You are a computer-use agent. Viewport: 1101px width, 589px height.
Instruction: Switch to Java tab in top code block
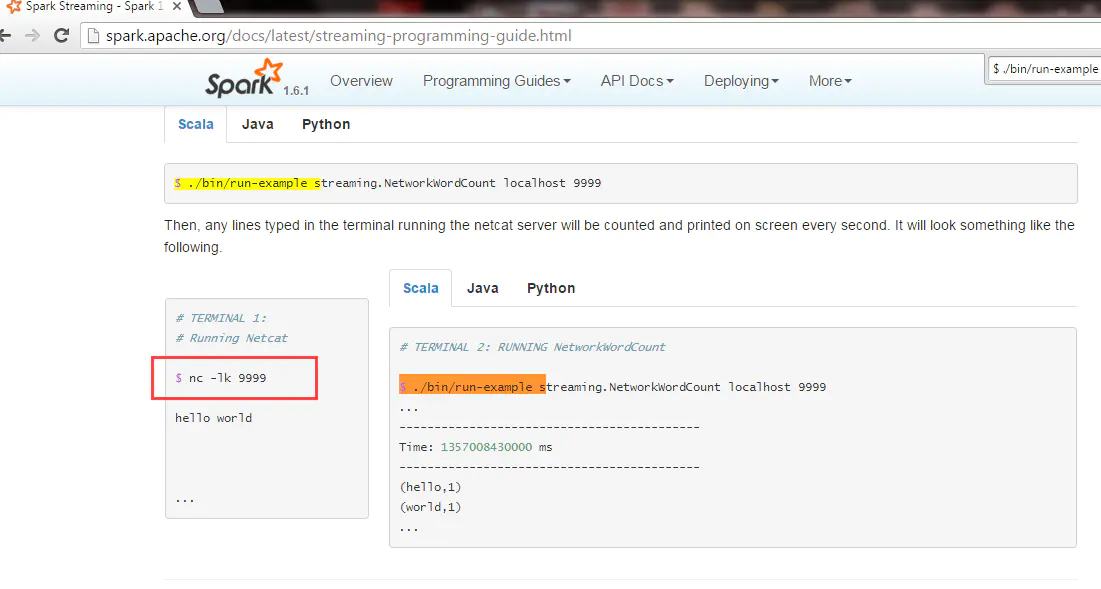(x=258, y=124)
